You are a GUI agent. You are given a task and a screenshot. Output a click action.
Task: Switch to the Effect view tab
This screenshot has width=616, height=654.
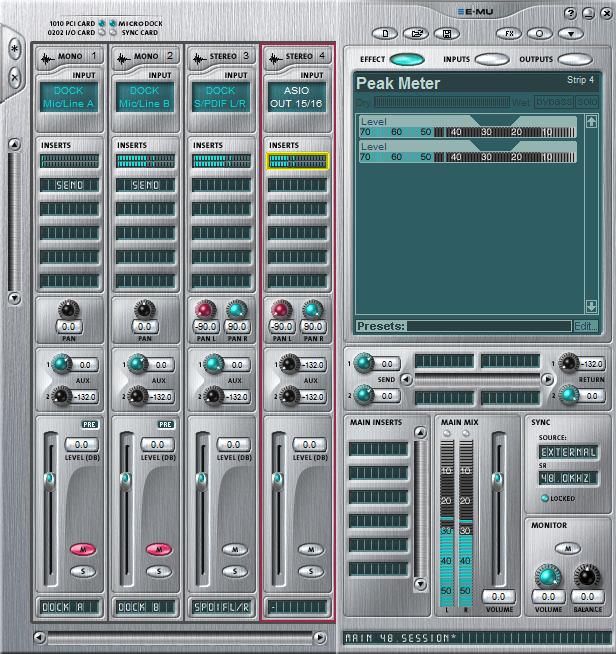407,59
